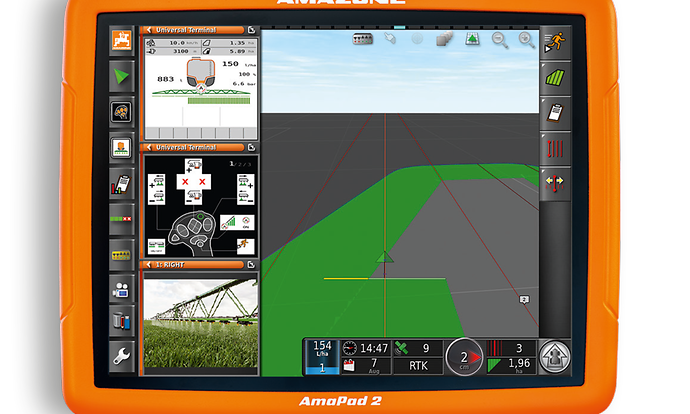Image resolution: width=690 pixels, height=414 pixels.
Task: Tap the green play arrow in left sidebar
Action: pos(123,76)
